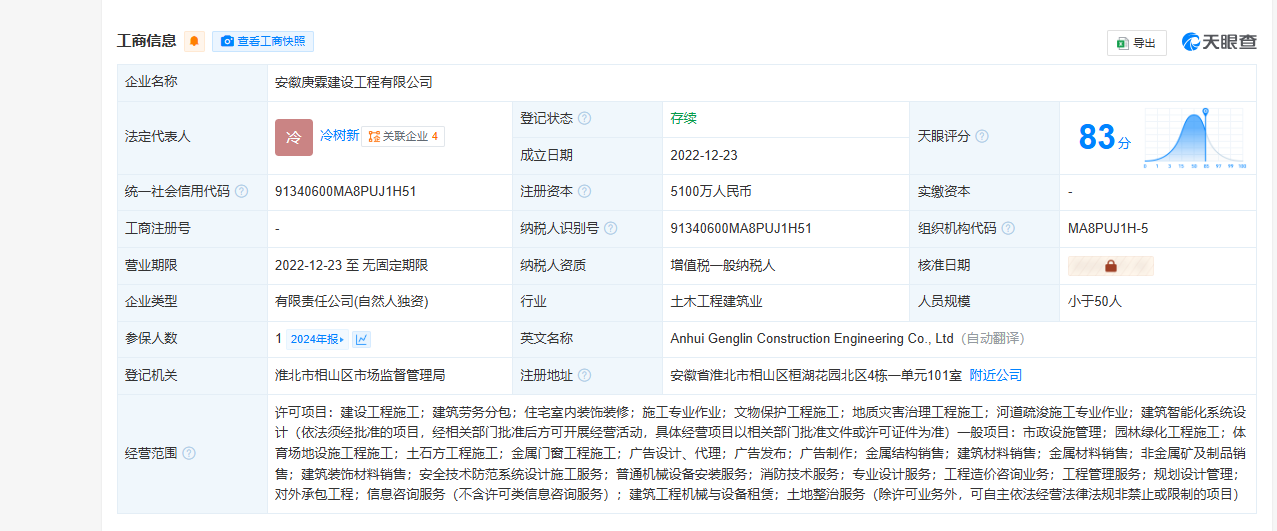Click help icon beside 天眼评分
The width and height of the screenshot is (1277, 531).
pos(982,137)
